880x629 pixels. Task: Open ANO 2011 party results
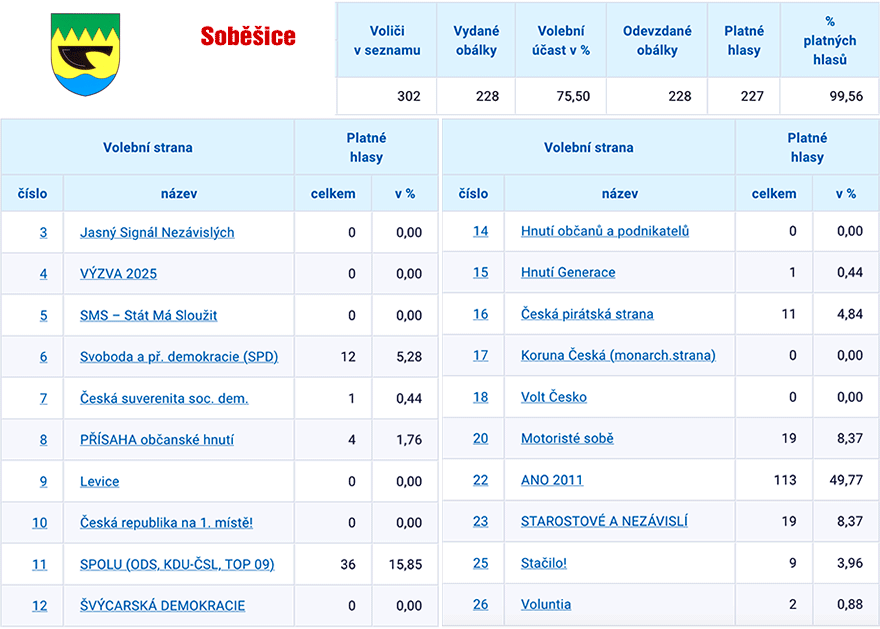tap(552, 480)
